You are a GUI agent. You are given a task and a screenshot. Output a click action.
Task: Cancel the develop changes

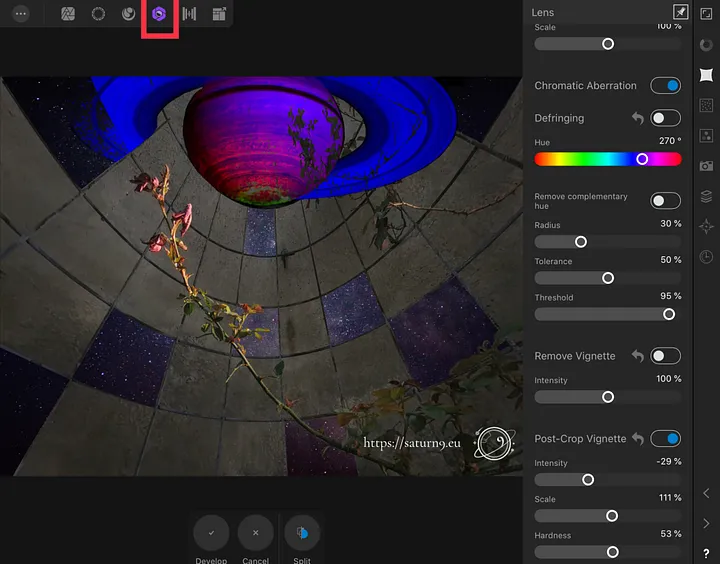coord(255,534)
